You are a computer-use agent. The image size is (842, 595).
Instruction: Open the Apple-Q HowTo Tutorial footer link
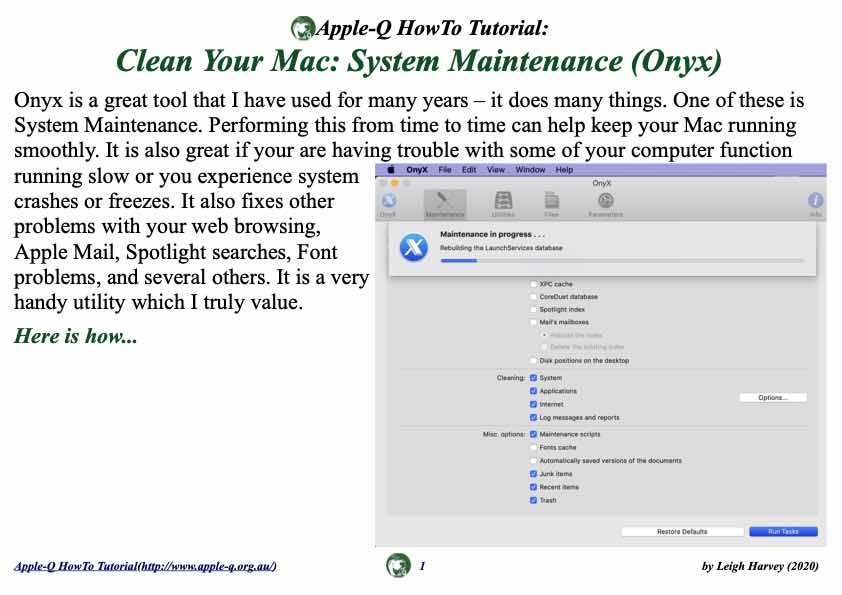[x=146, y=566]
